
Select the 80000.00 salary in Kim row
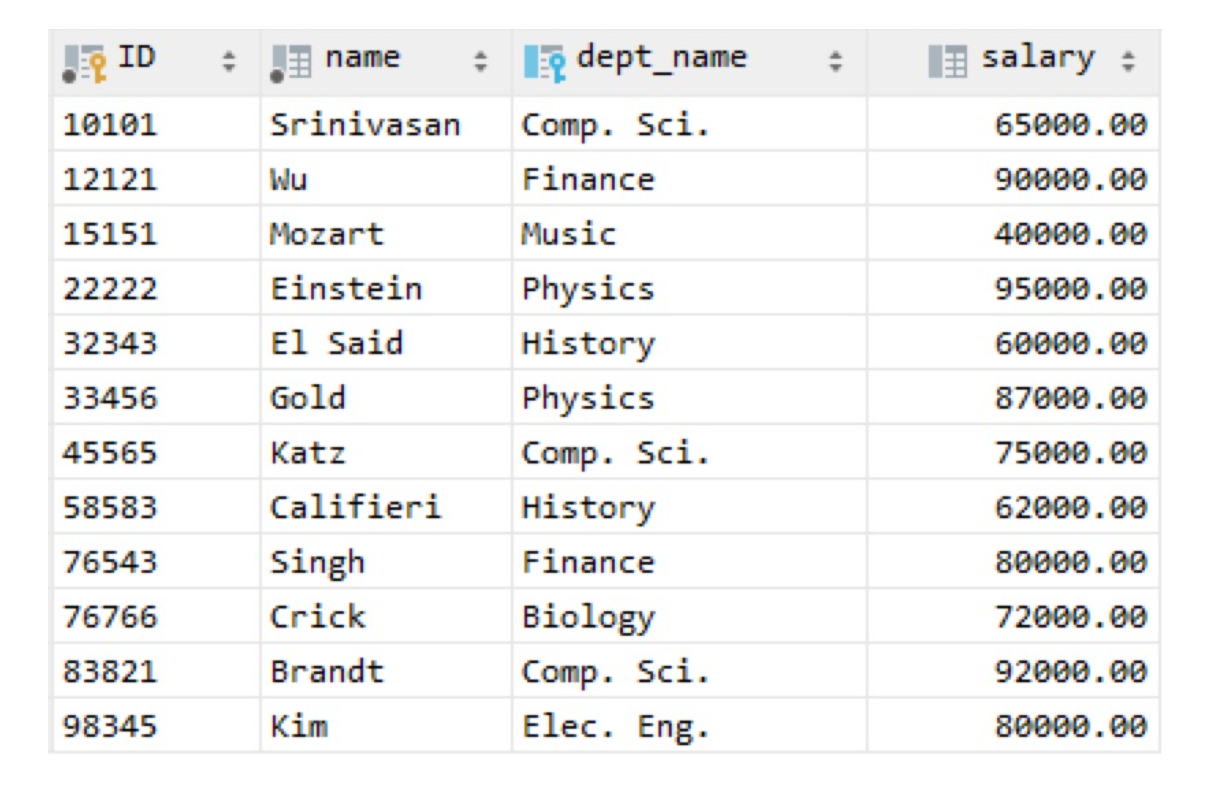tap(1014, 725)
